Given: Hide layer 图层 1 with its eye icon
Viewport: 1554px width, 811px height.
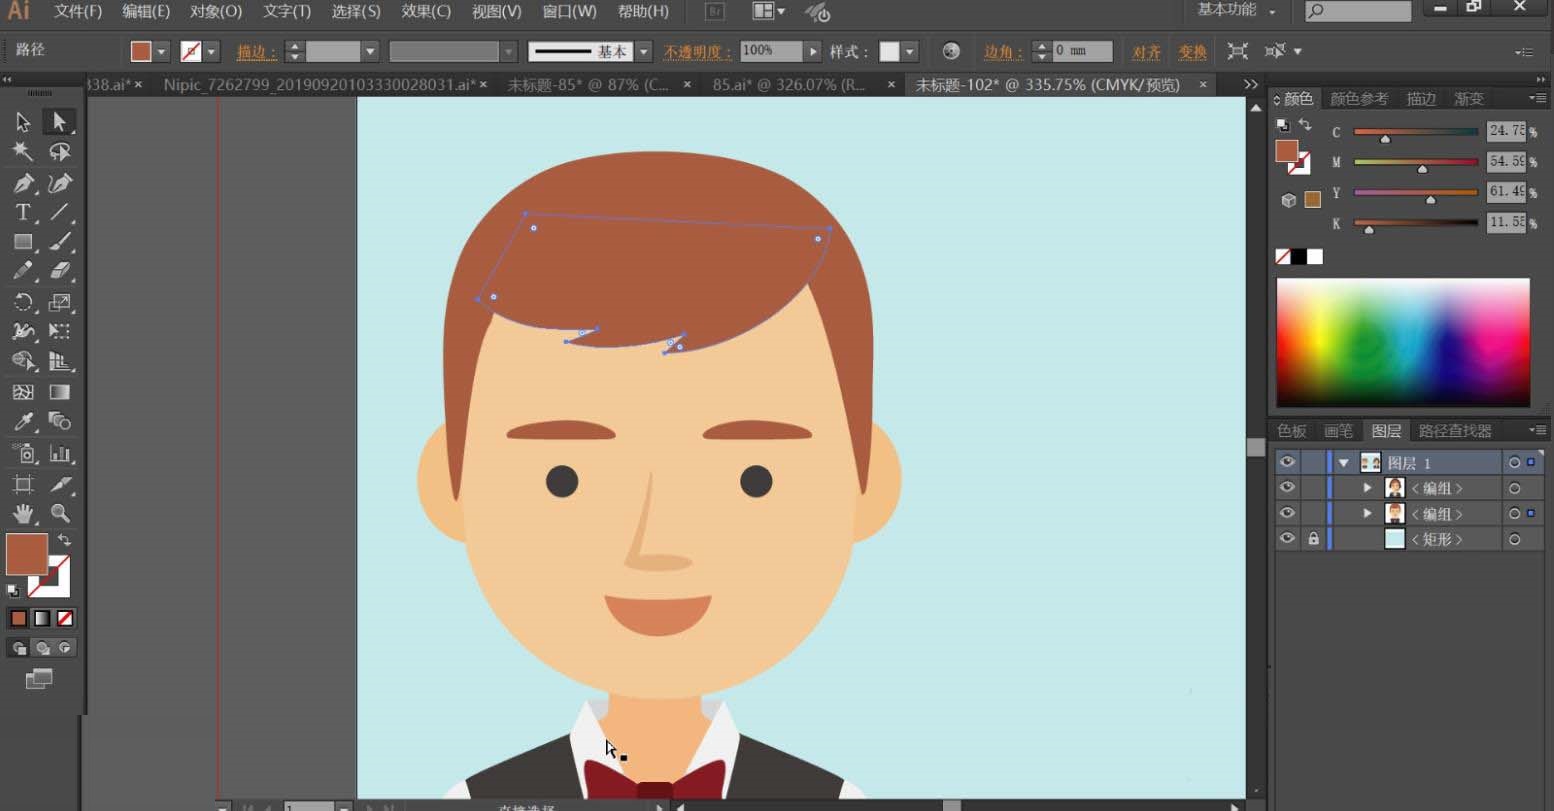Looking at the screenshot, I should click(x=1287, y=462).
